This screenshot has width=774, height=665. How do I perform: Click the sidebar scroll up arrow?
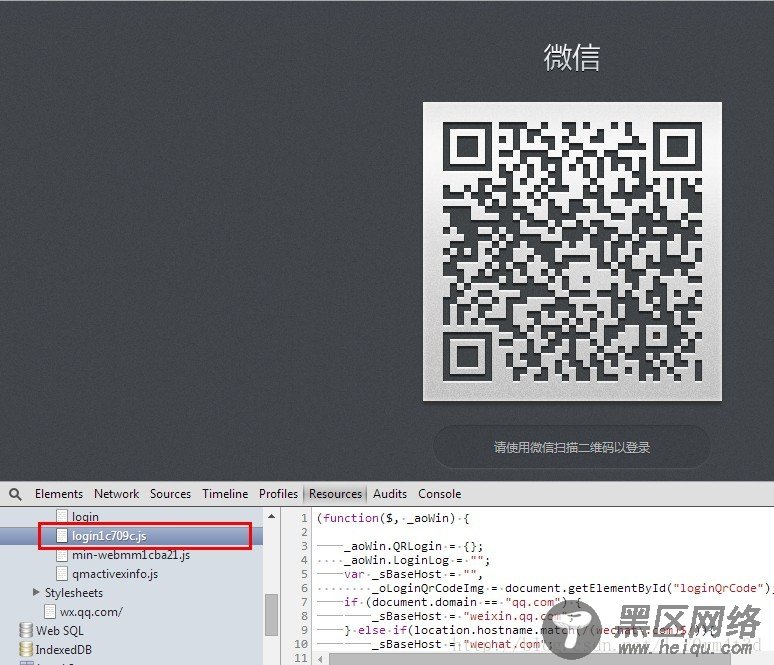click(271, 516)
